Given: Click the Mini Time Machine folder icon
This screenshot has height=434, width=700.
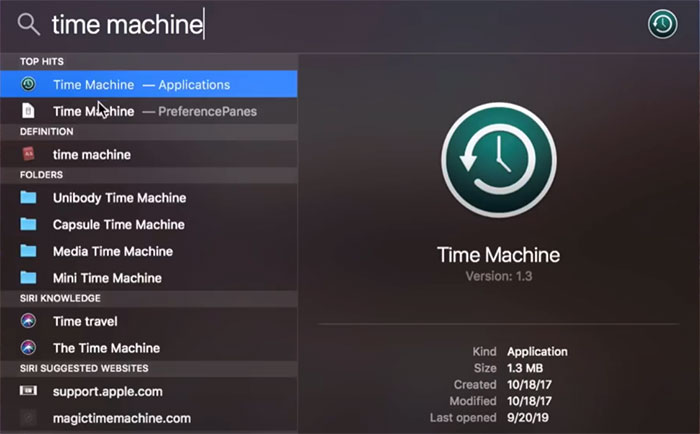Looking at the screenshot, I should click(x=29, y=278).
